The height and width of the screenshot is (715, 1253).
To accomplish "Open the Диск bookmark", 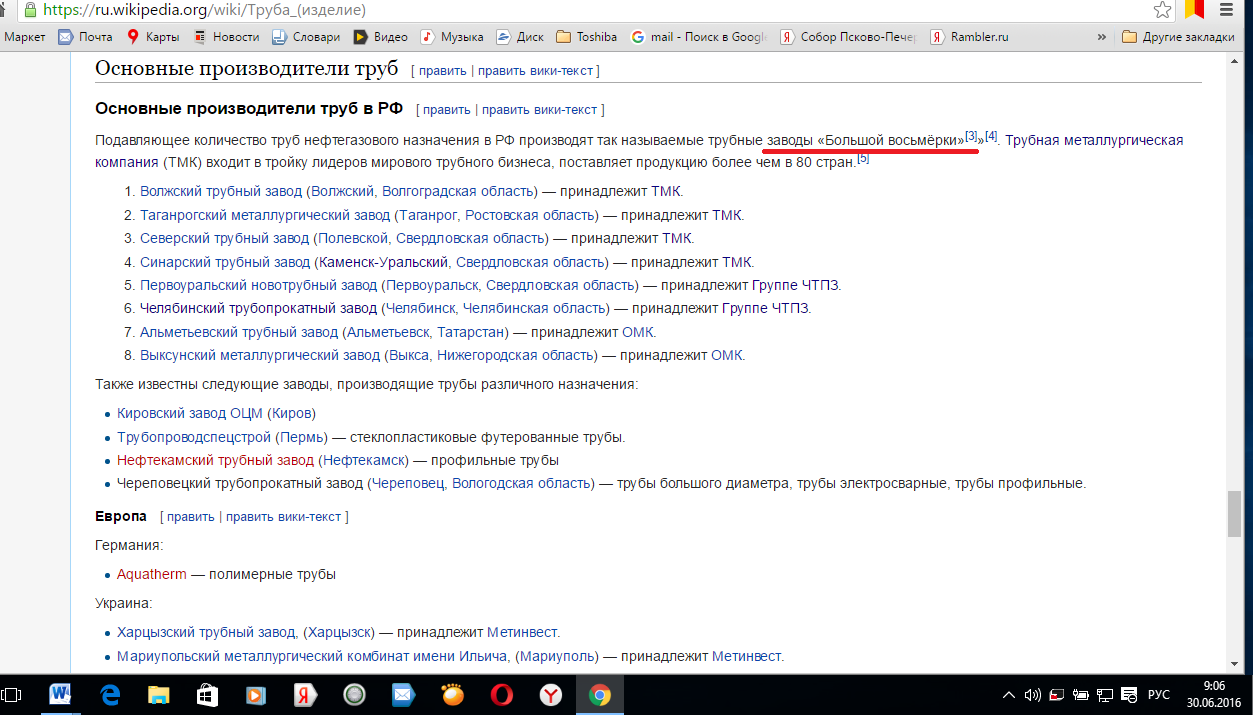I will pos(520,37).
